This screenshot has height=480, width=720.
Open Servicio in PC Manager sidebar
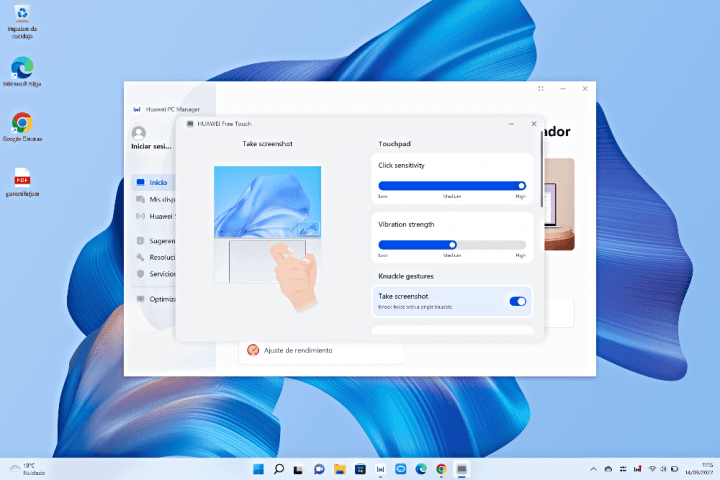[155, 274]
